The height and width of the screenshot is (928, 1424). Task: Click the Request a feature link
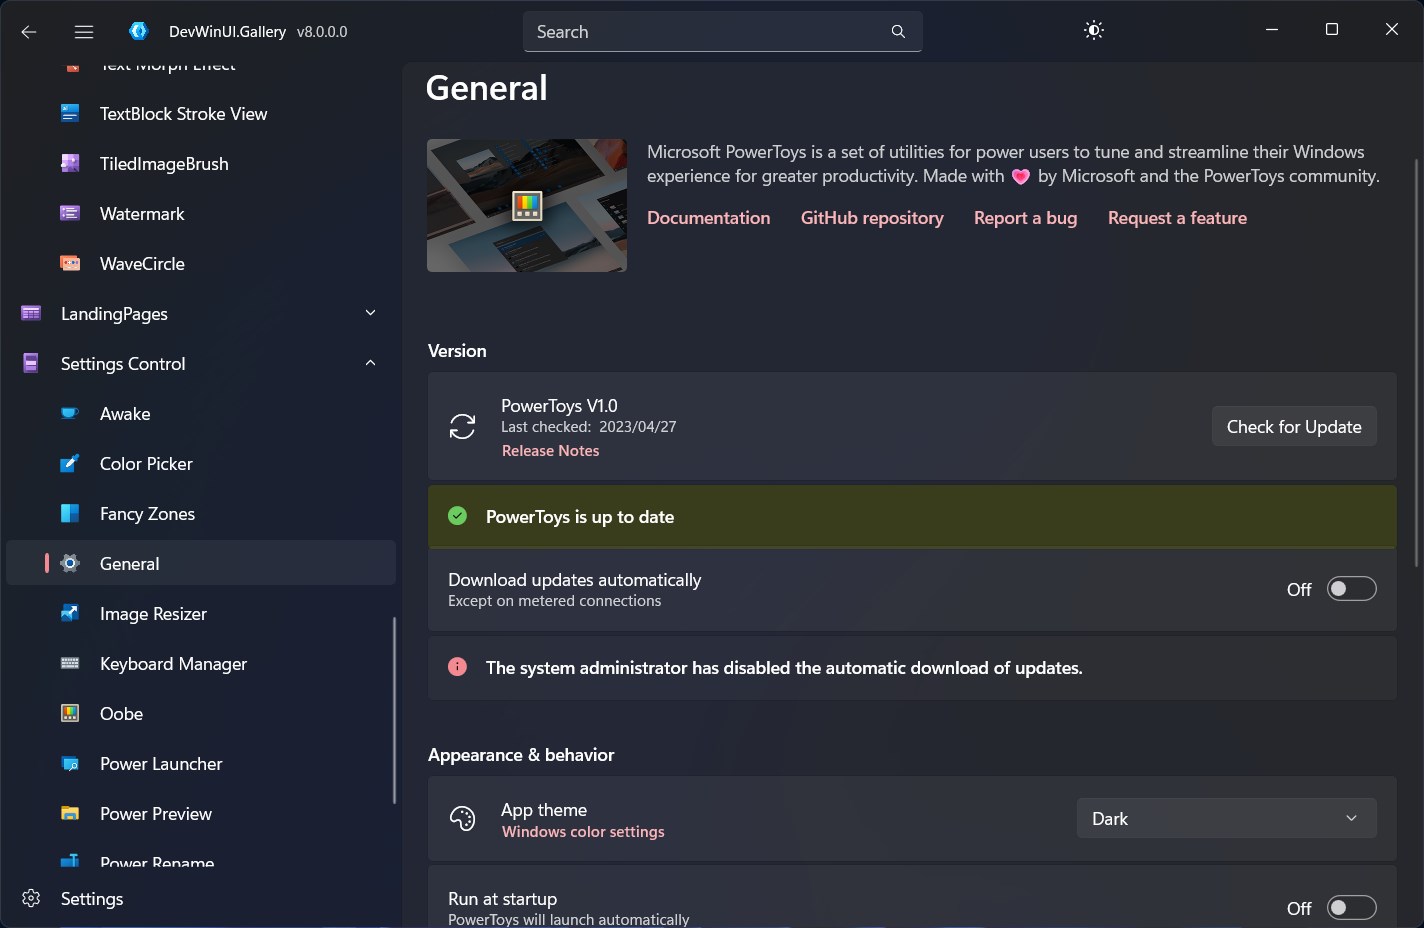[x=1177, y=218]
